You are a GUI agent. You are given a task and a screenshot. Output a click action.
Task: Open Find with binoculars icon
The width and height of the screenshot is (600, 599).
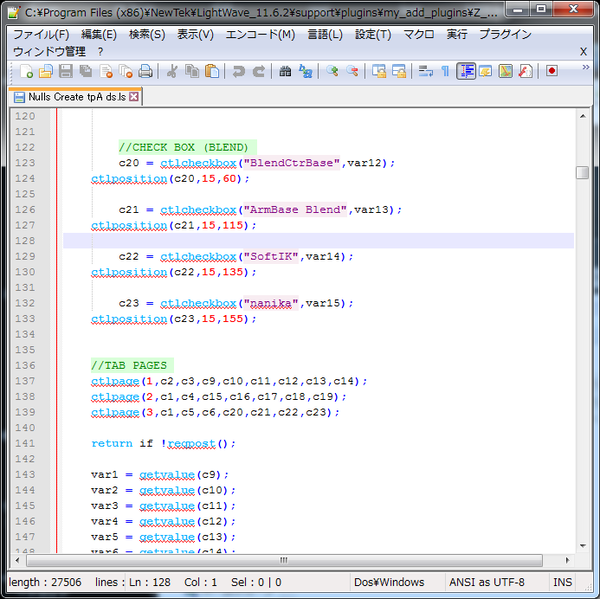pyautogui.click(x=285, y=71)
